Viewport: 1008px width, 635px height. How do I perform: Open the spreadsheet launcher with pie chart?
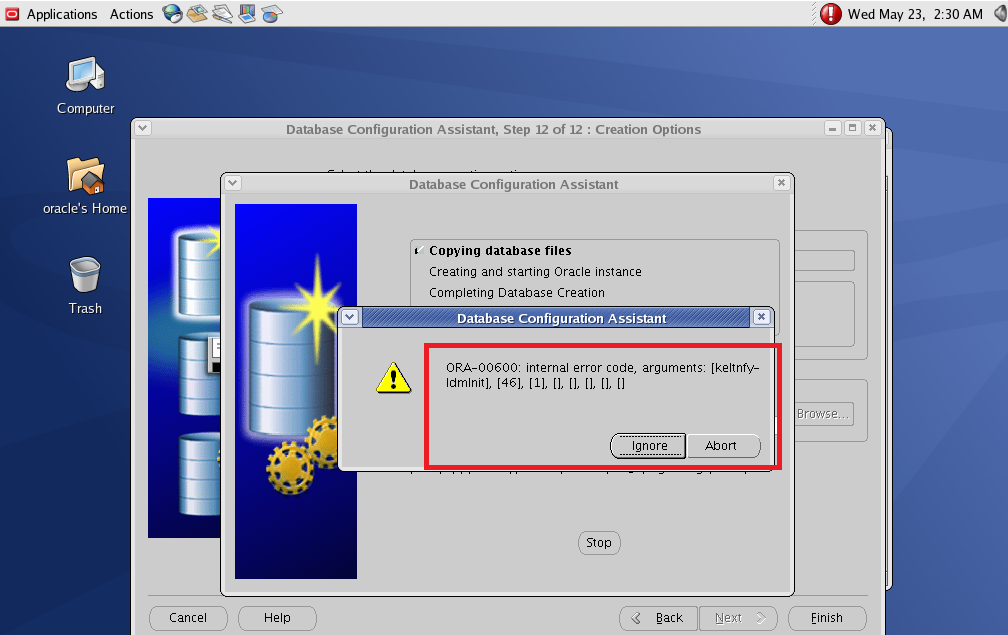pos(272,13)
